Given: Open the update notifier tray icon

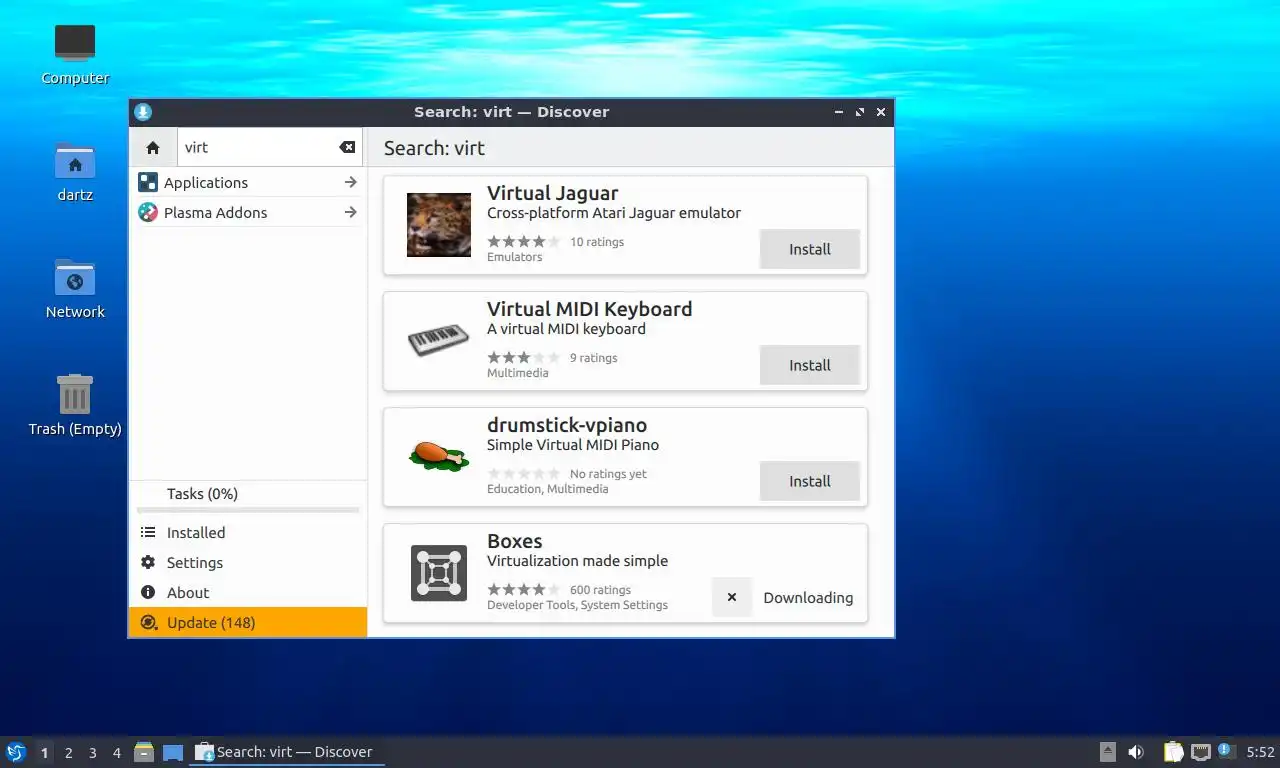Looking at the screenshot, I should pyautogui.click(x=1226, y=751).
